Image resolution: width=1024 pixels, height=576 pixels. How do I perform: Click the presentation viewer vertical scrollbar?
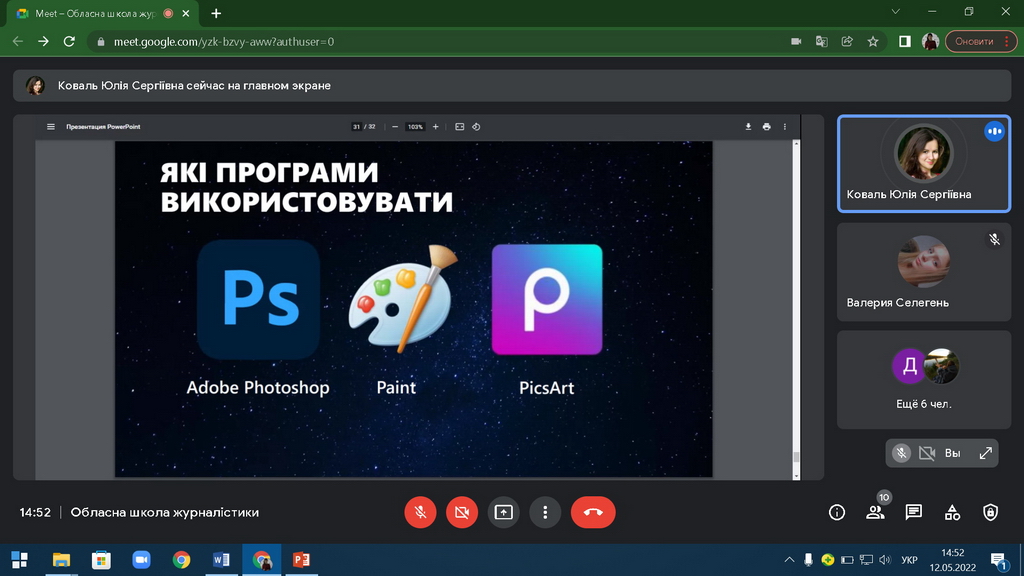[796, 310]
